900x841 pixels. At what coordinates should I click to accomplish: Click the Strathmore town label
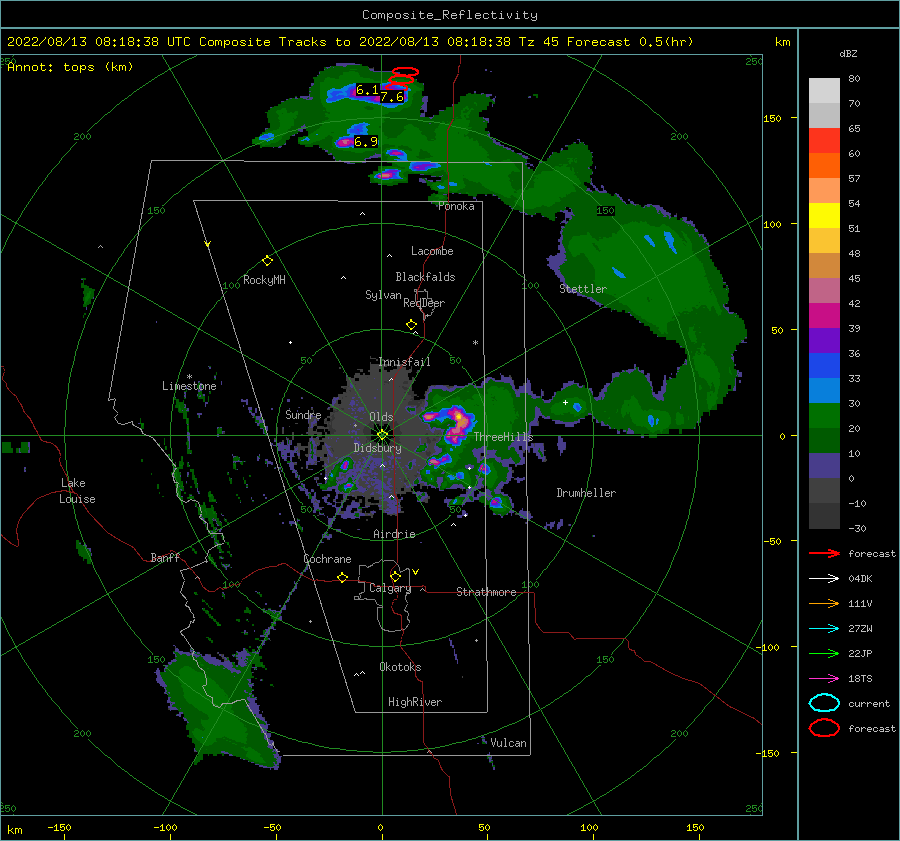point(486,592)
